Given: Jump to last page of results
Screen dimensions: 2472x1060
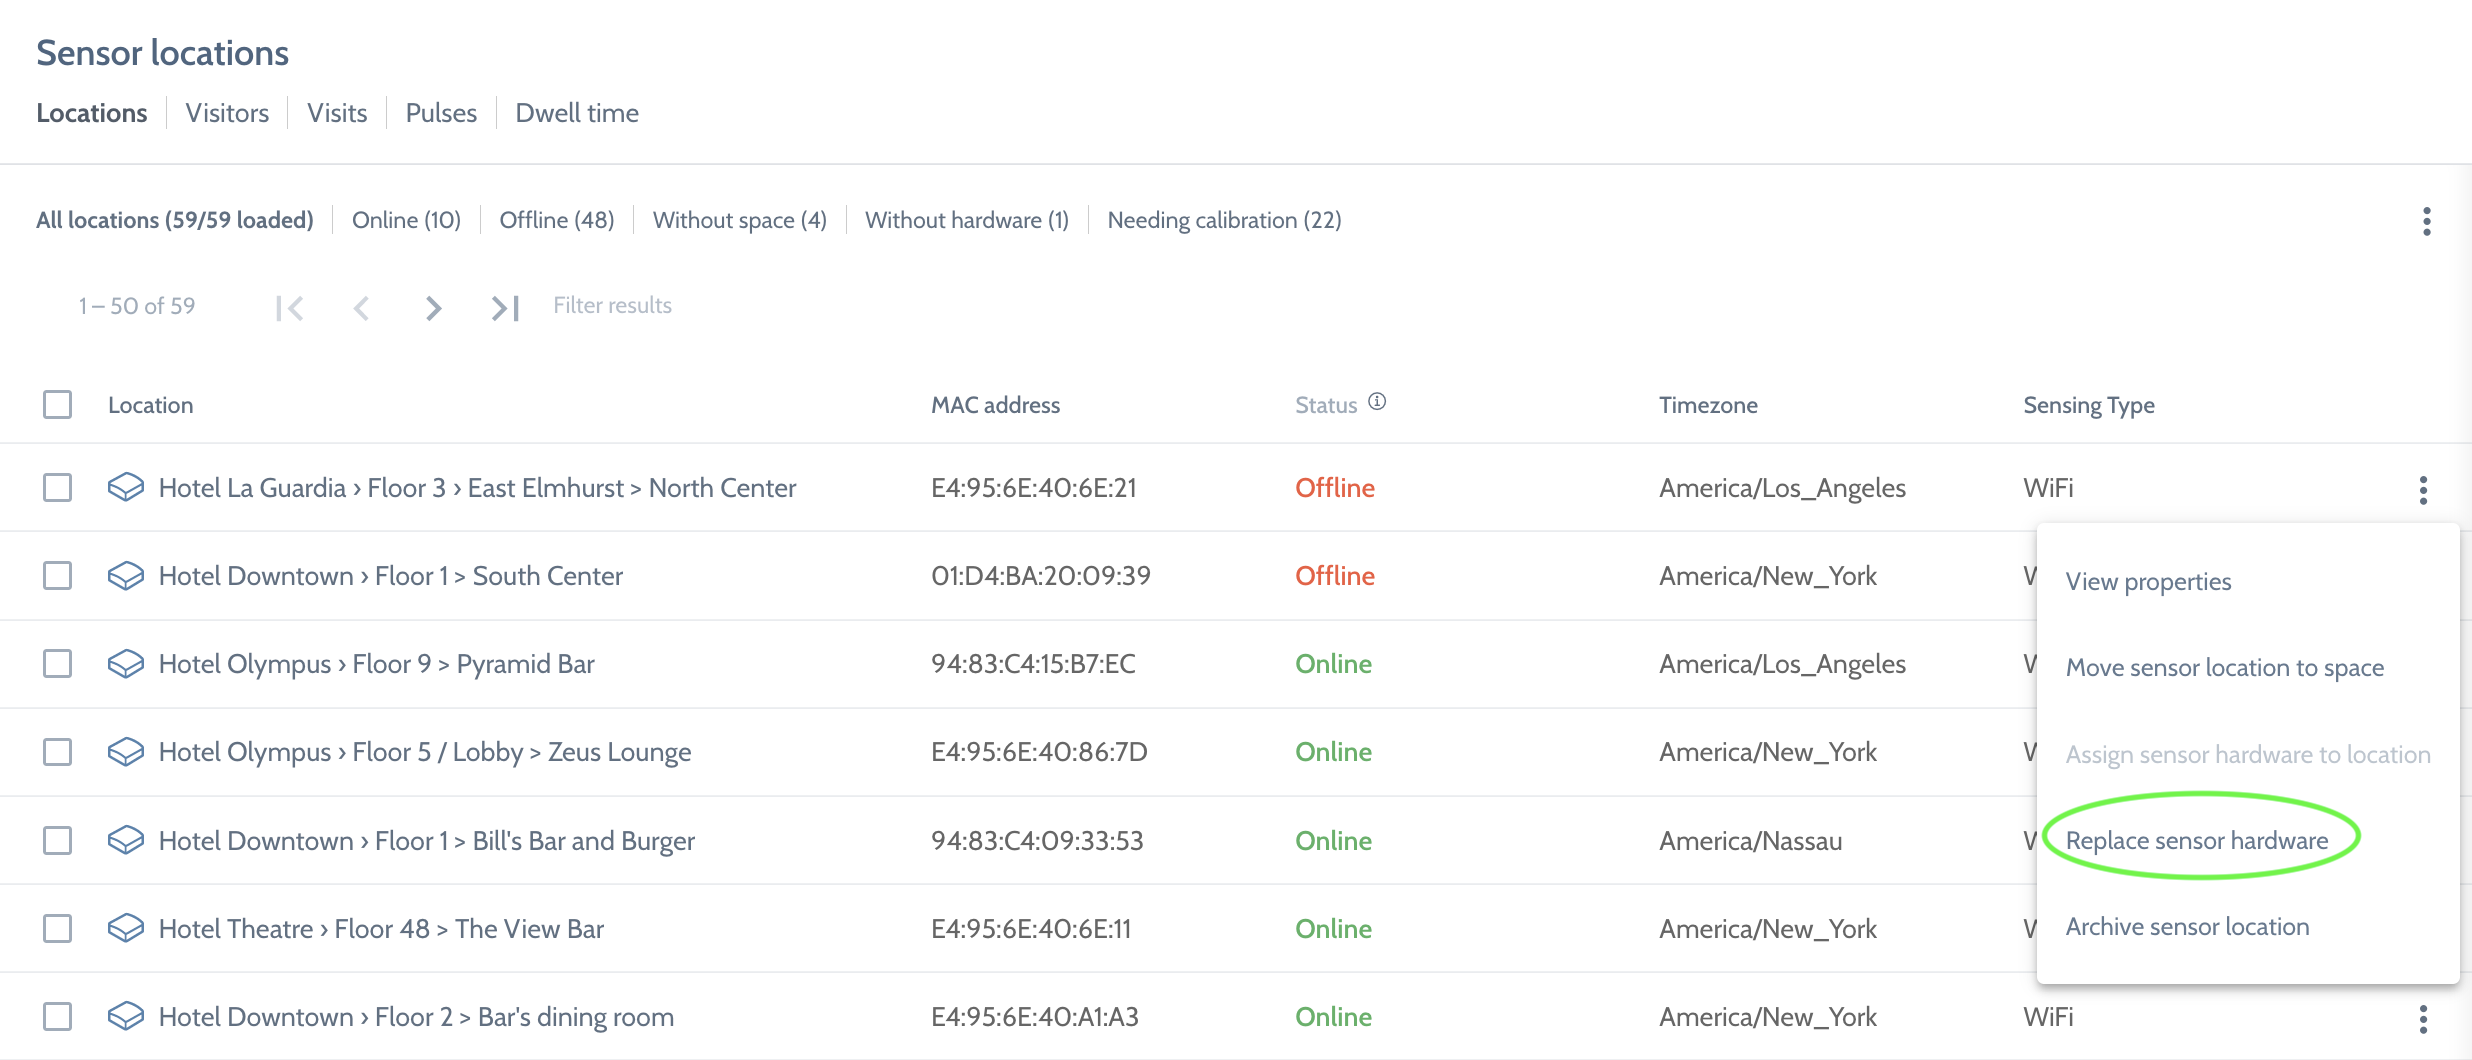Looking at the screenshot, I should click(505, 308).
